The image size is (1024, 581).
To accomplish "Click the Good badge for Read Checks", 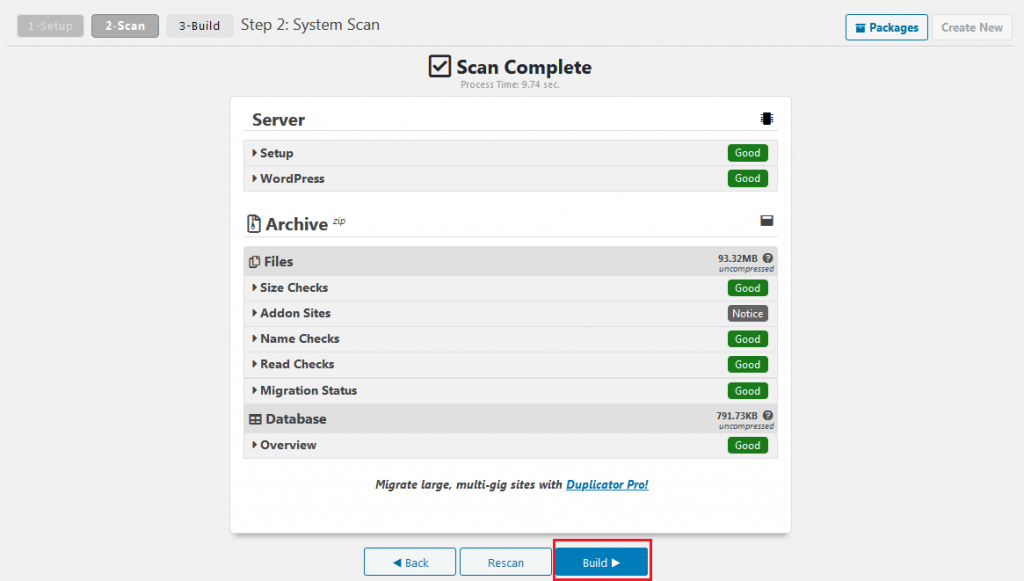I will pos(748,364).
